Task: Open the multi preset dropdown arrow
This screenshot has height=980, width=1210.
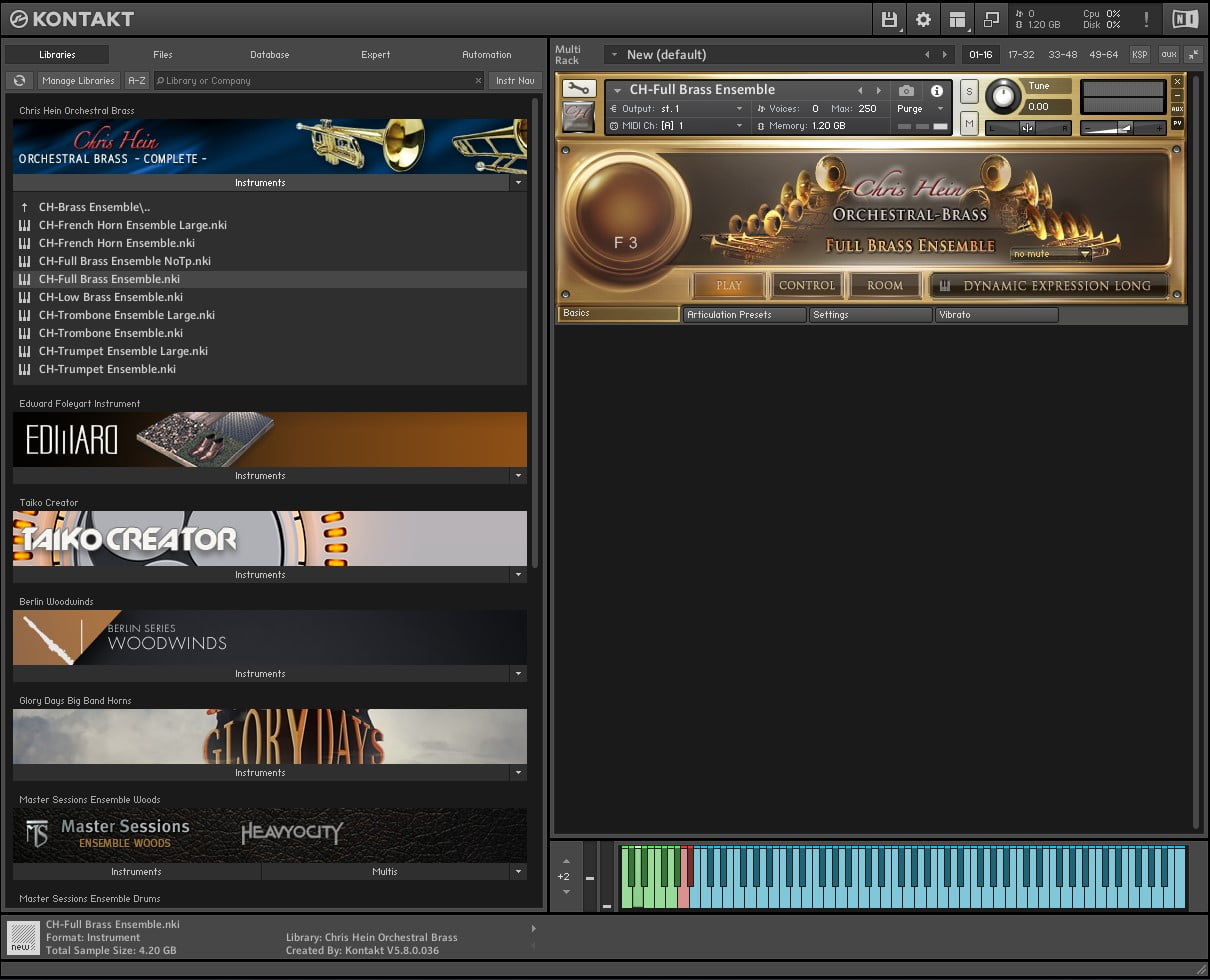Action: pos(614,55)
